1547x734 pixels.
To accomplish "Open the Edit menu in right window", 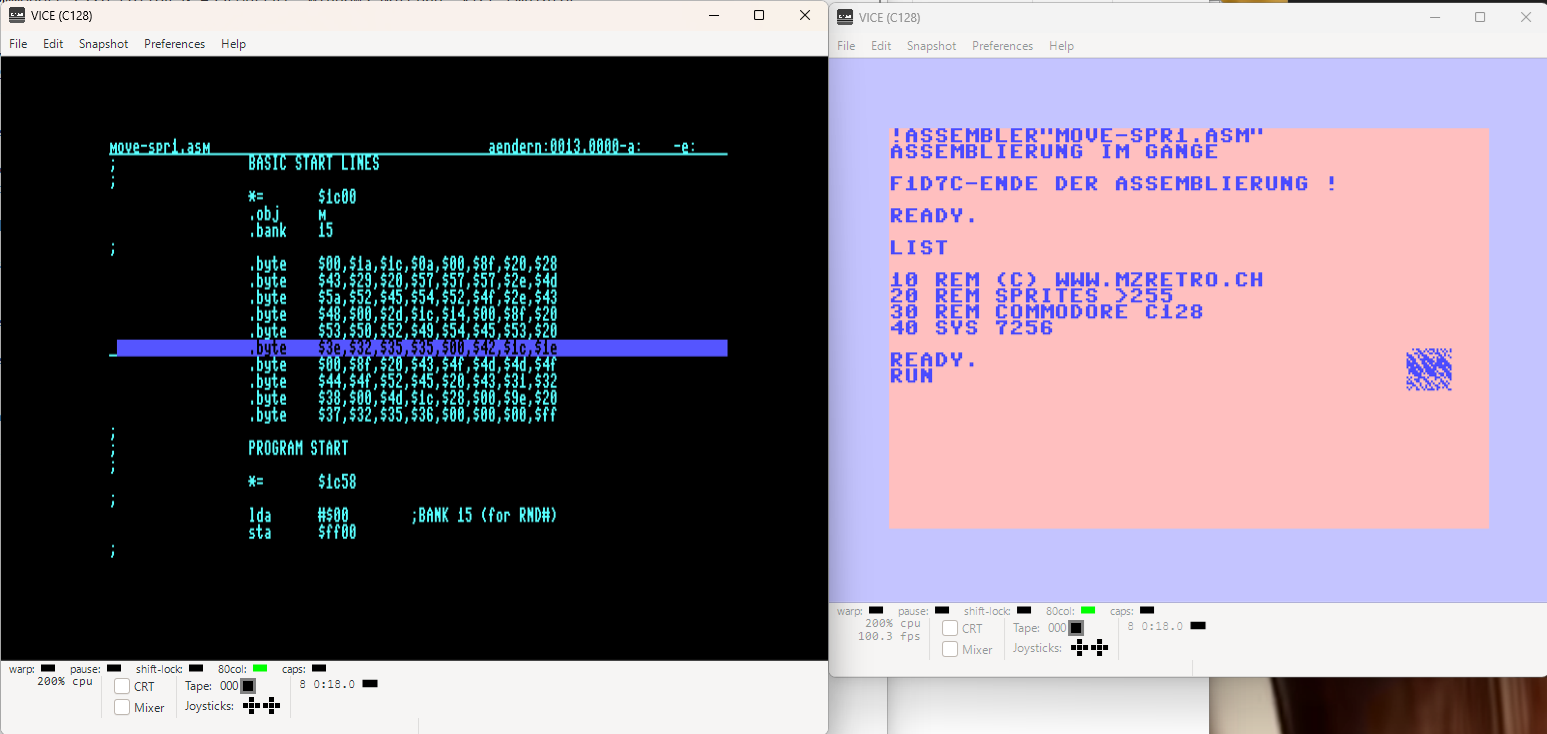I will tap(881, 46).
